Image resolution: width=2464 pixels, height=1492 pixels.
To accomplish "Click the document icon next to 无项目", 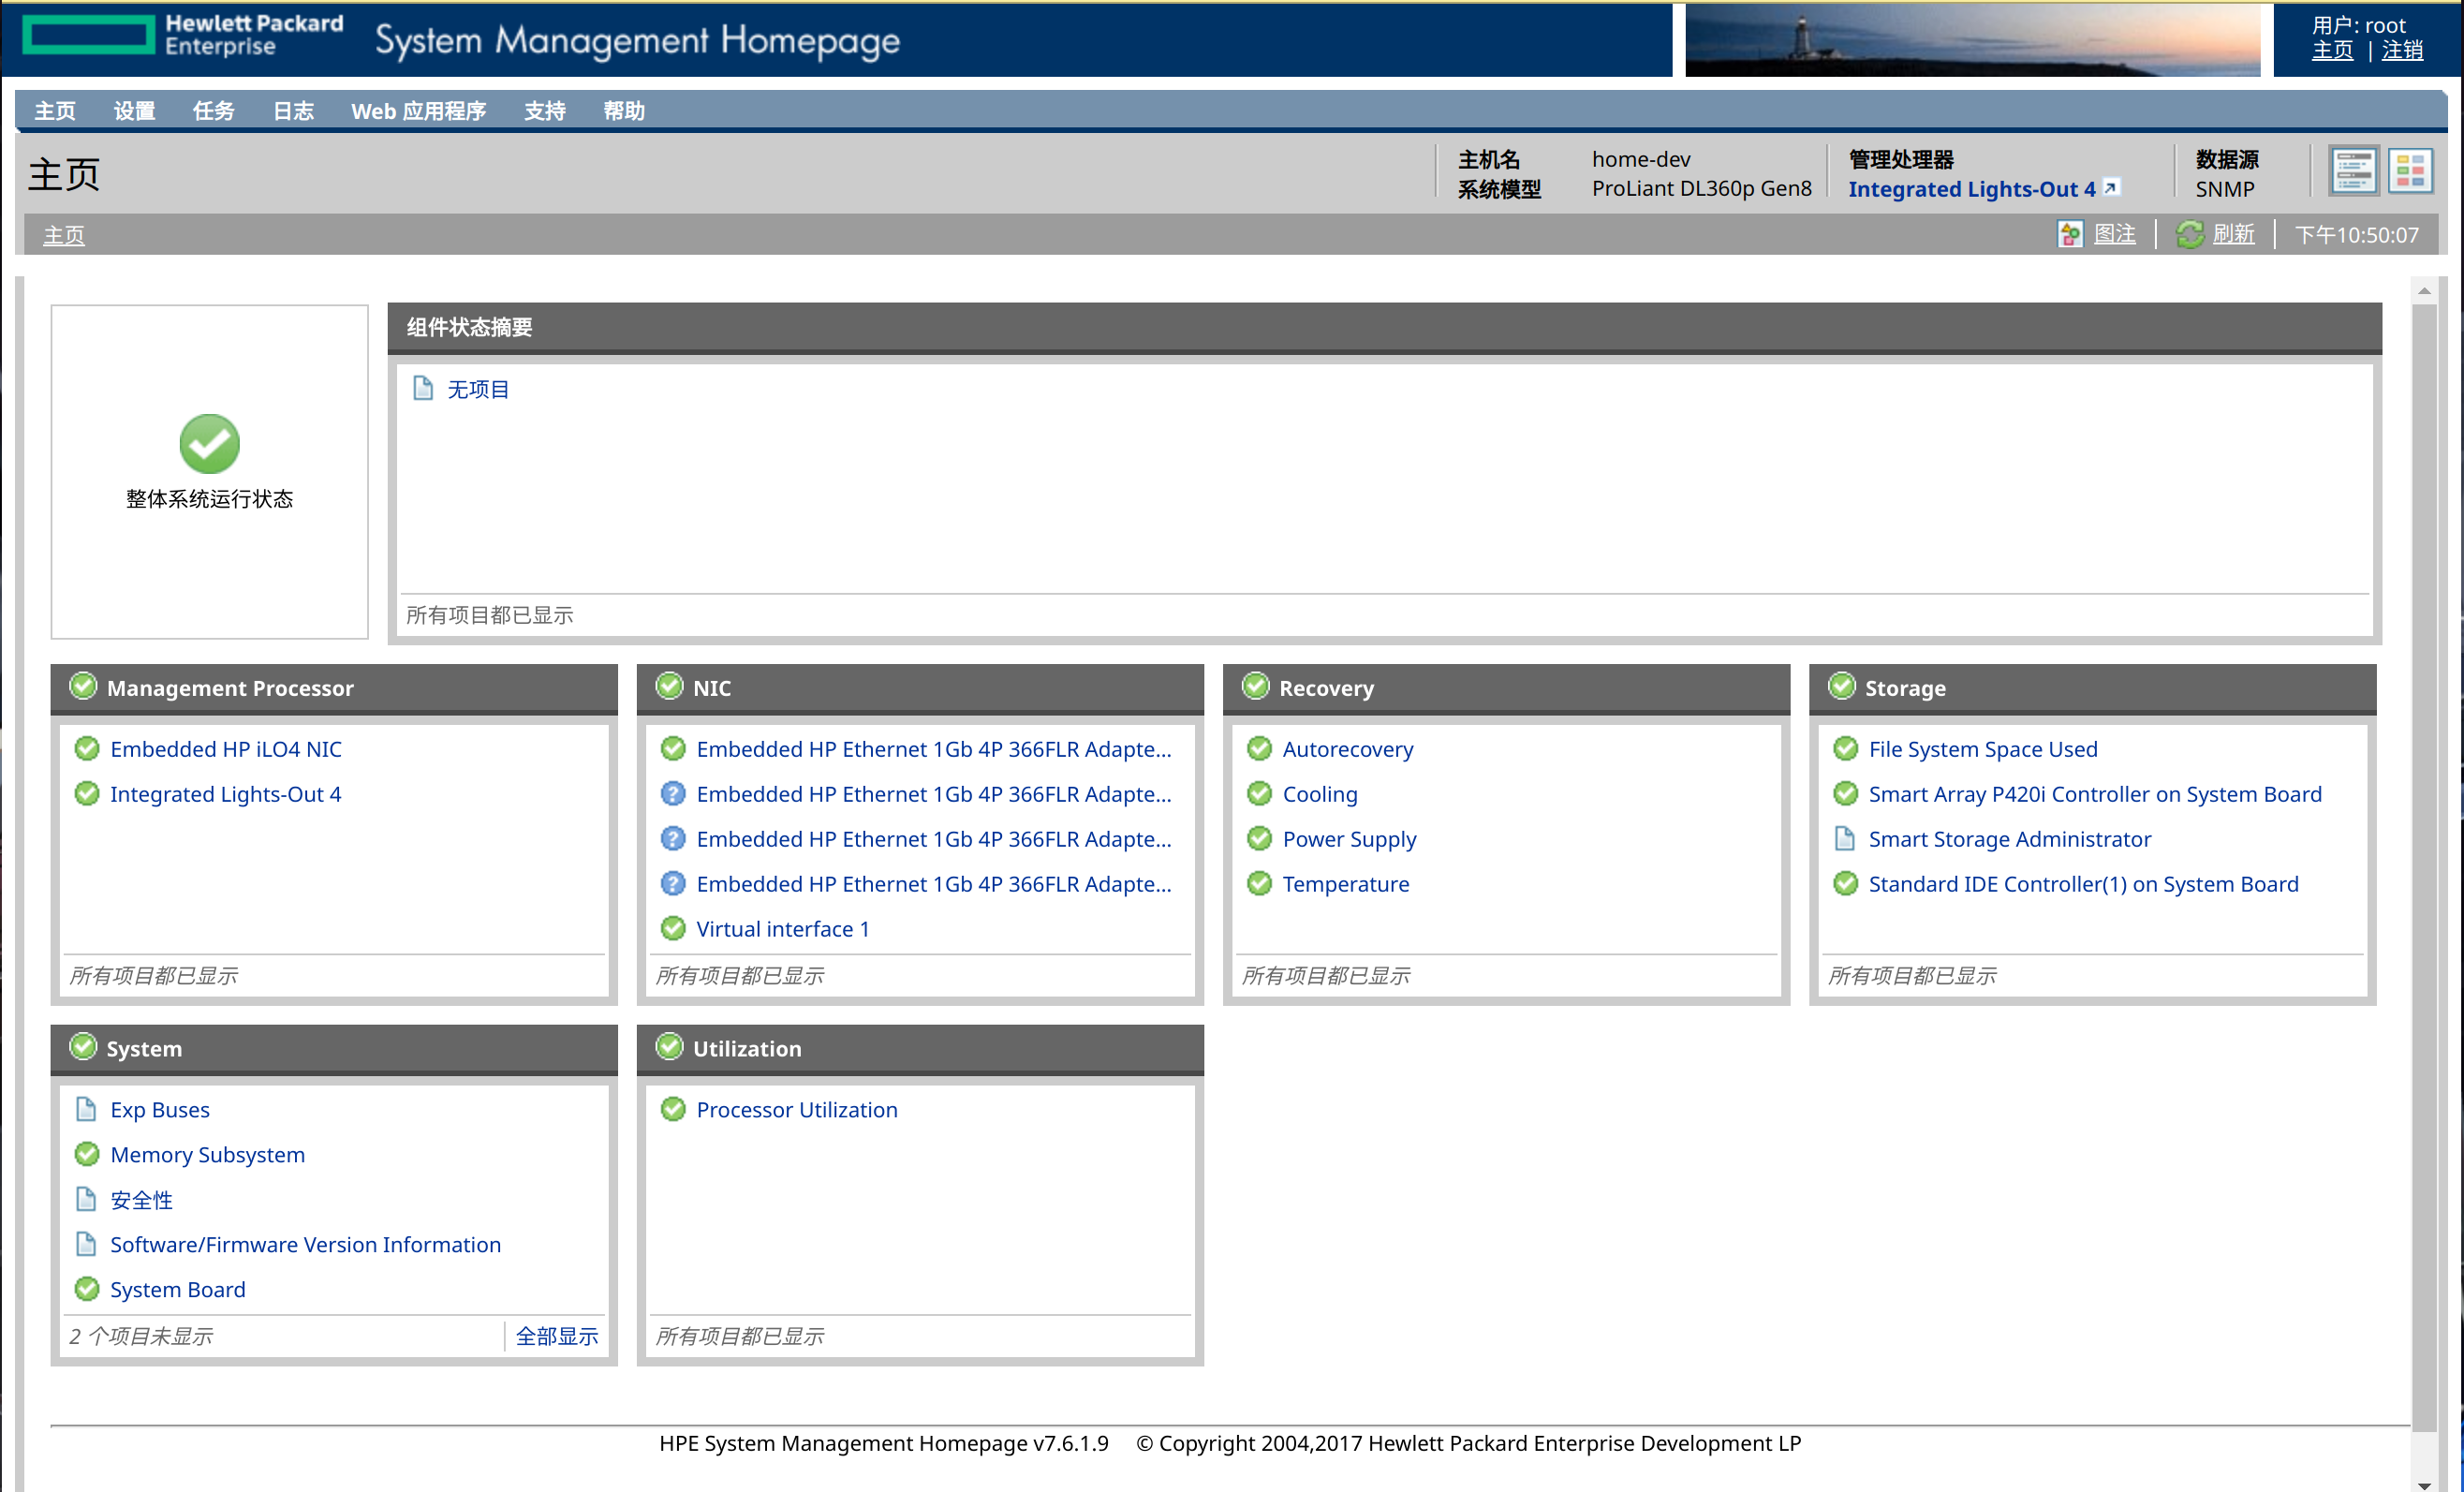I will (423, 388).
